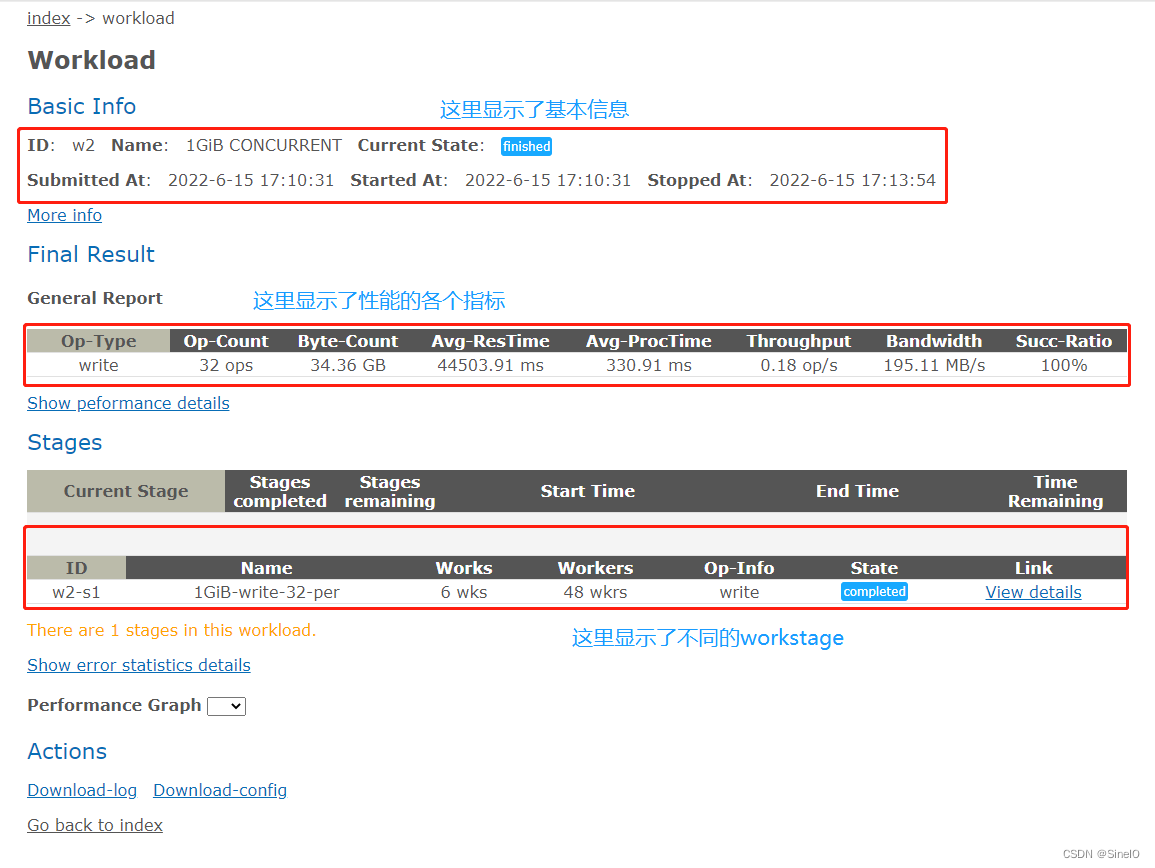Click the "completed" state badge
Image resolution: width=1155 pixels, height=868 pixels.
874,591
